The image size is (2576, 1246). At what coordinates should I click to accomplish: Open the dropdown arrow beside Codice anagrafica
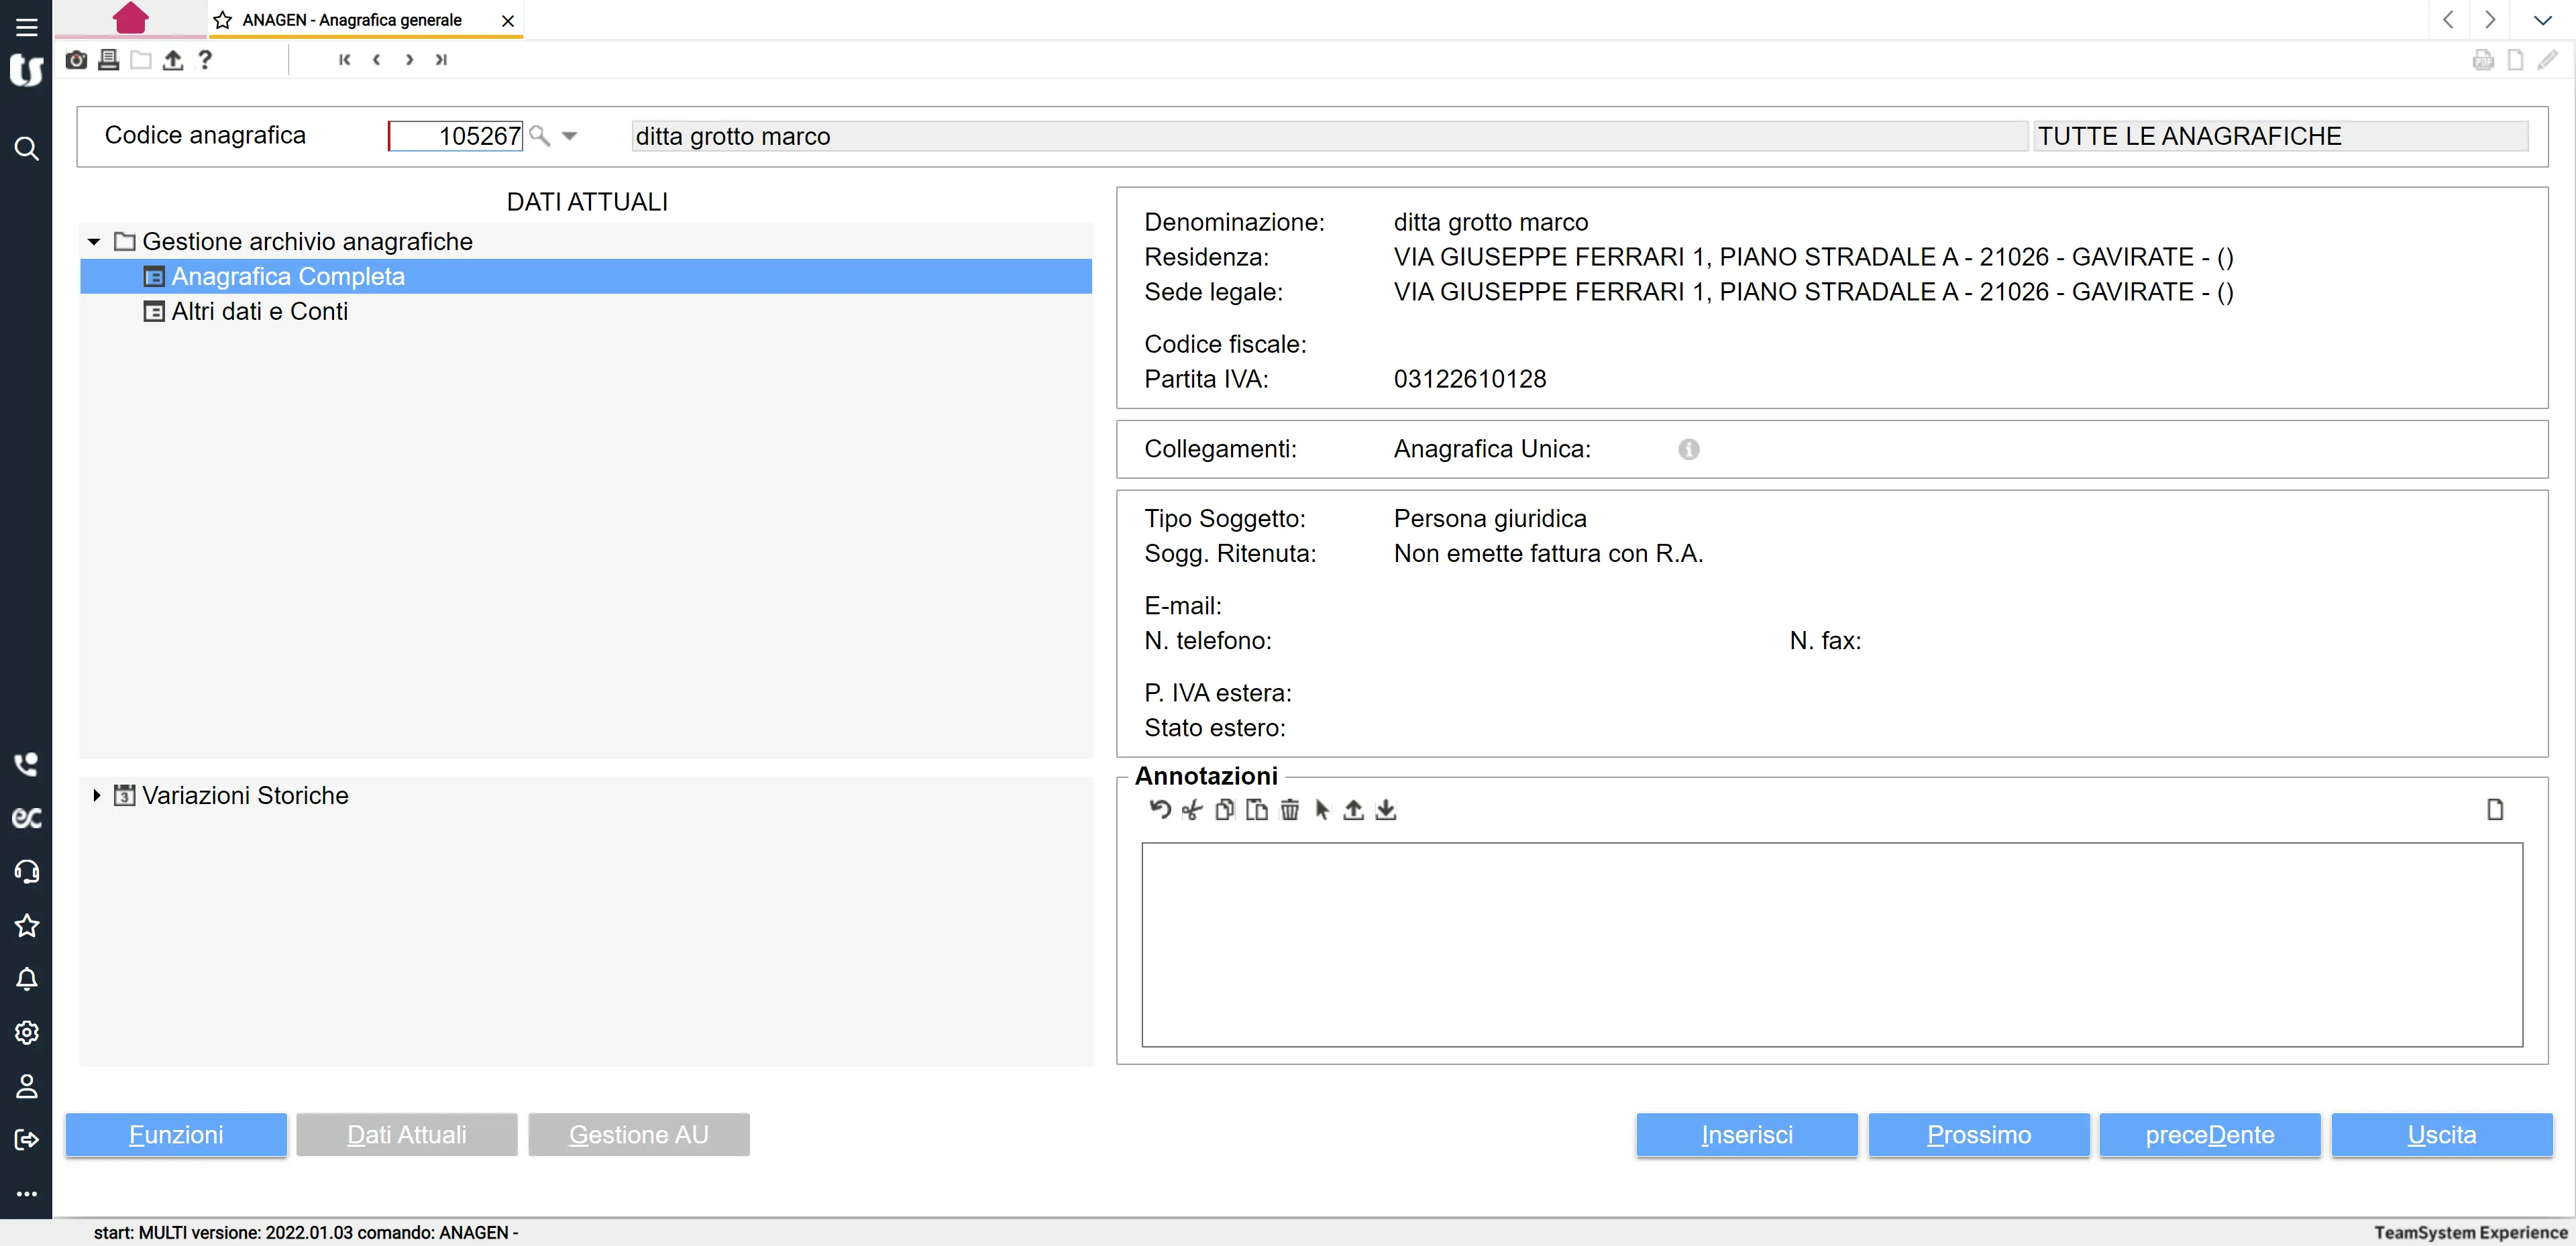pyautogui.click(x=570, y=135)
